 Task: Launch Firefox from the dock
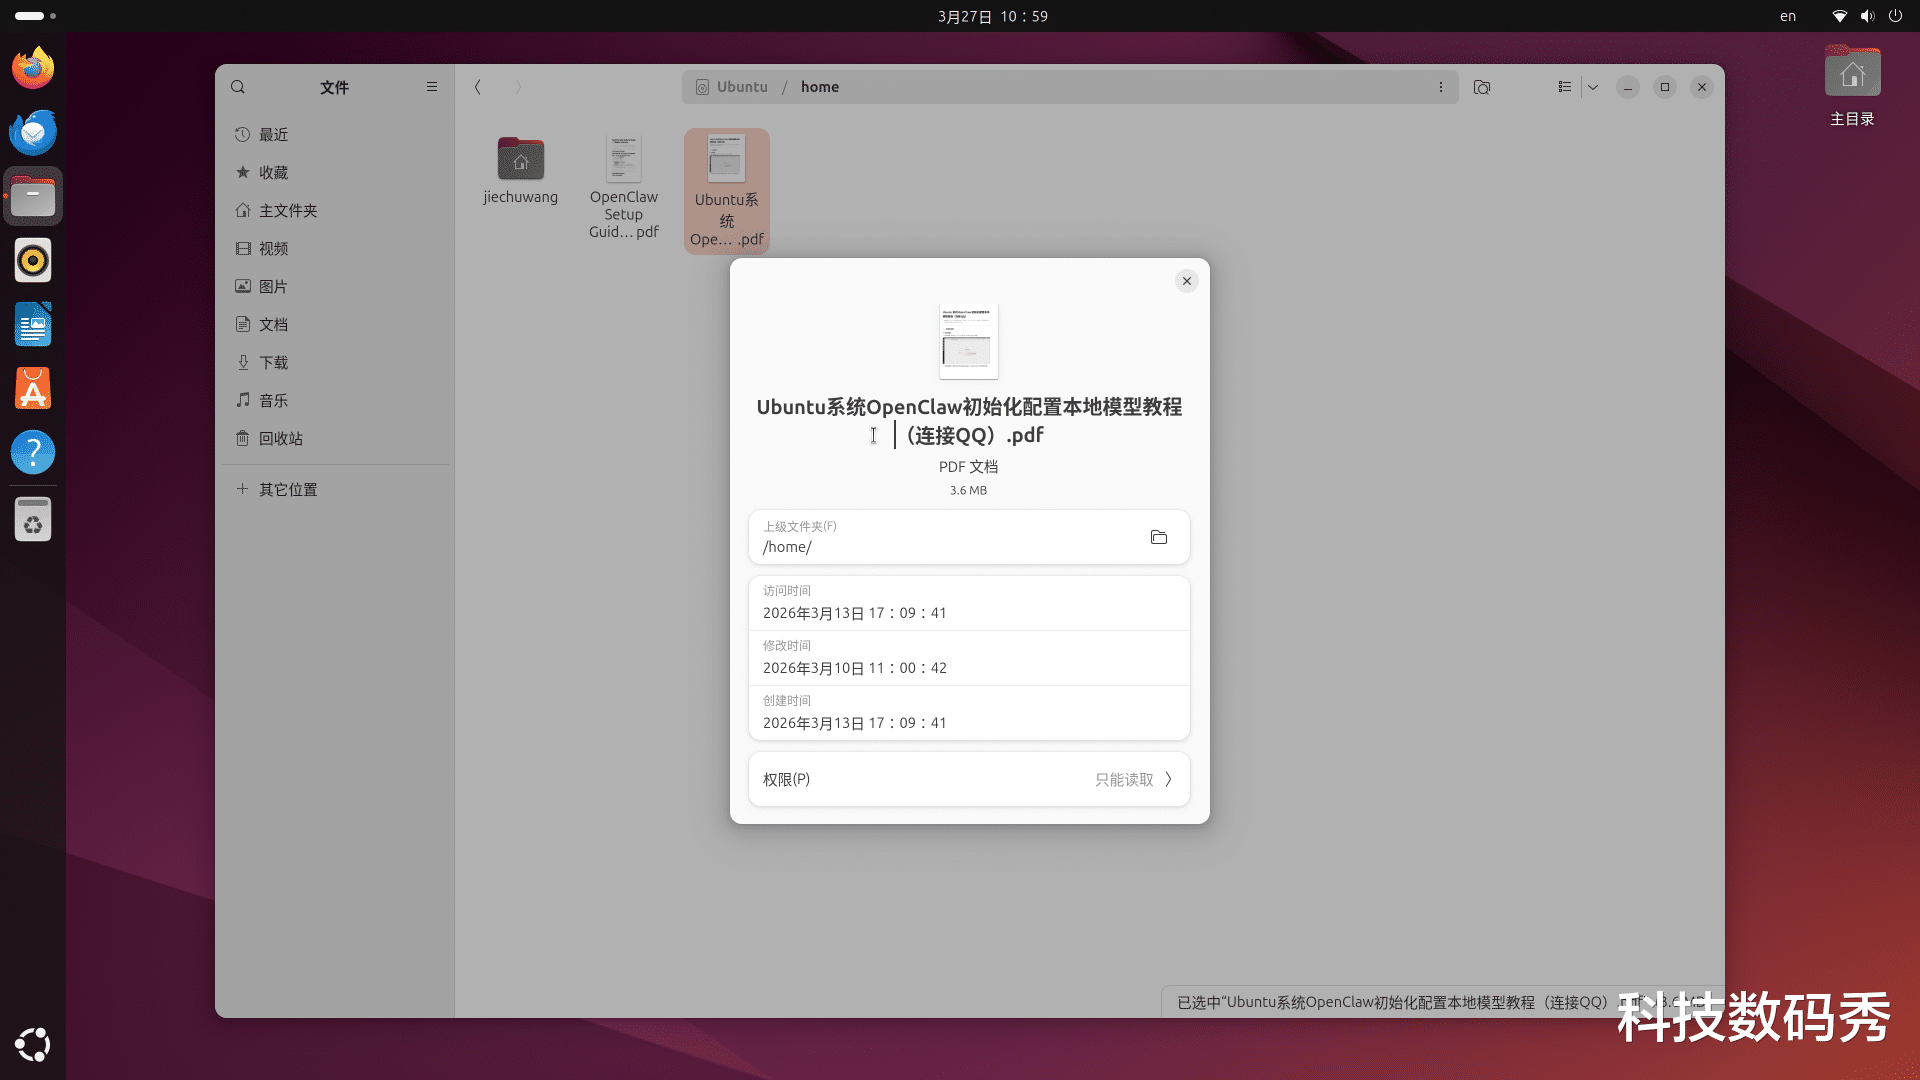click(x=33, y=68)
